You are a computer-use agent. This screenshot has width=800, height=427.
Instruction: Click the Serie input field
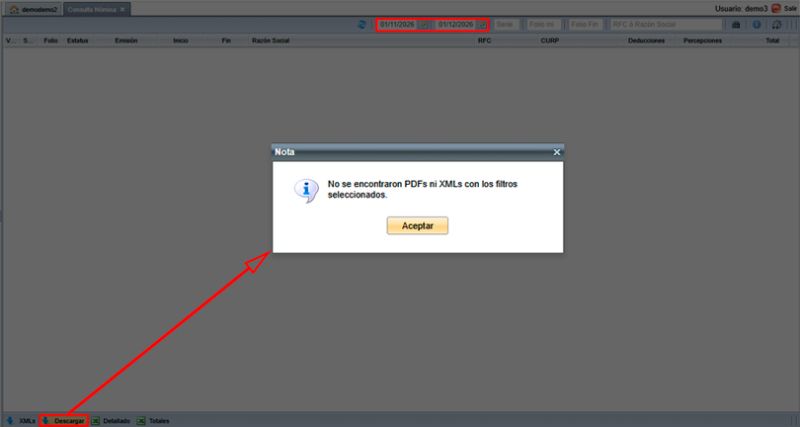[x=506, y=24]
